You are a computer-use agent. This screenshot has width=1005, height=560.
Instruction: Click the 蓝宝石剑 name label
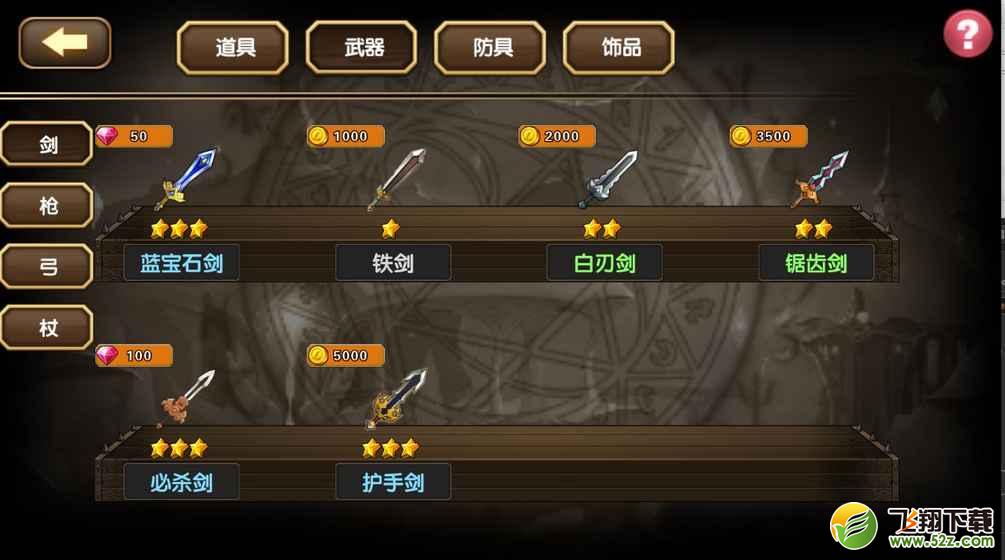click(x=181, y=263)
